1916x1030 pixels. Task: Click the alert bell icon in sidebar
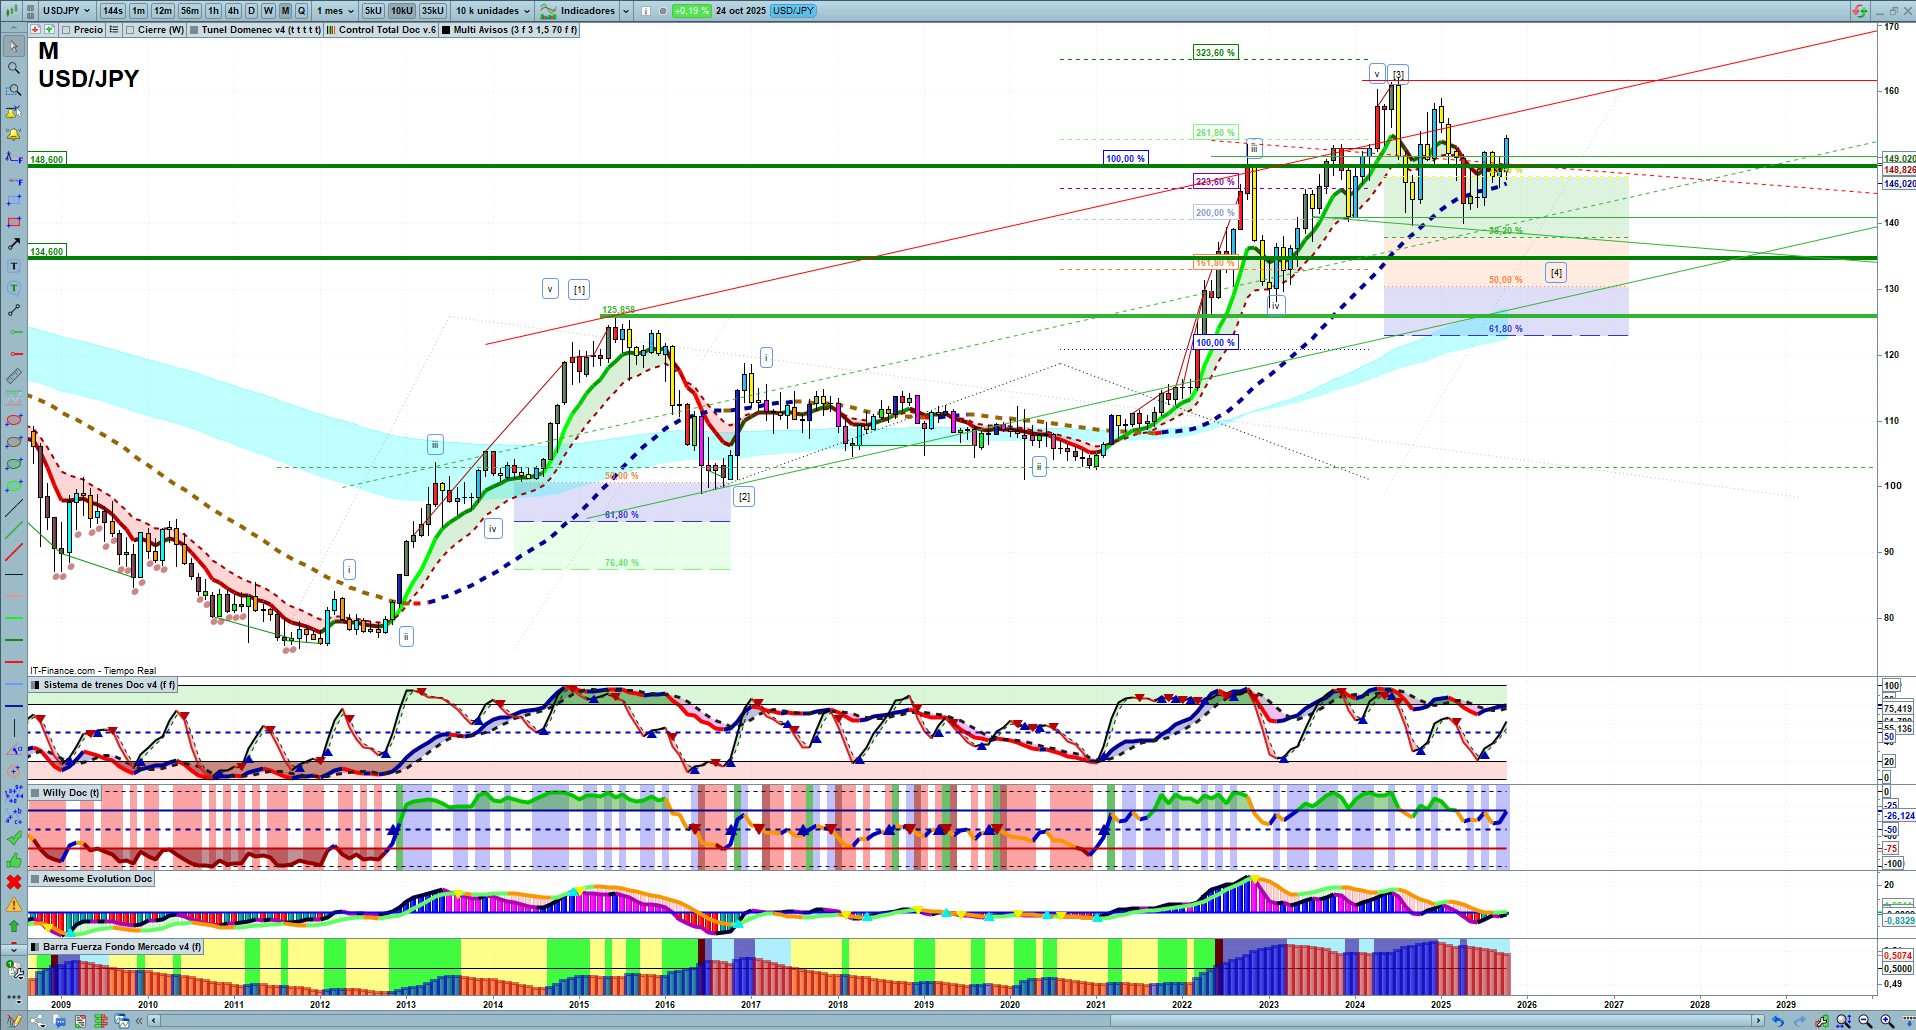(x=14, y=134)
